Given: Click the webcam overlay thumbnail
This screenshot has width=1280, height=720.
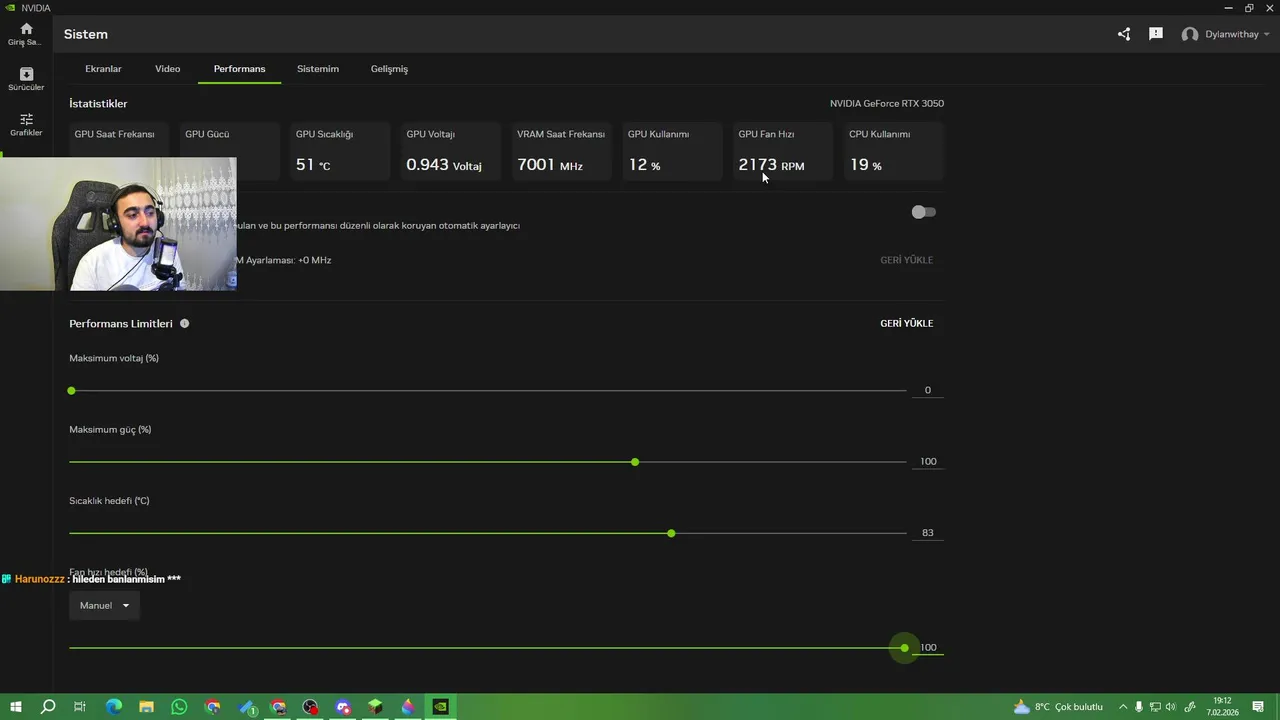Looking at the screenshot, I should point(118,224).
